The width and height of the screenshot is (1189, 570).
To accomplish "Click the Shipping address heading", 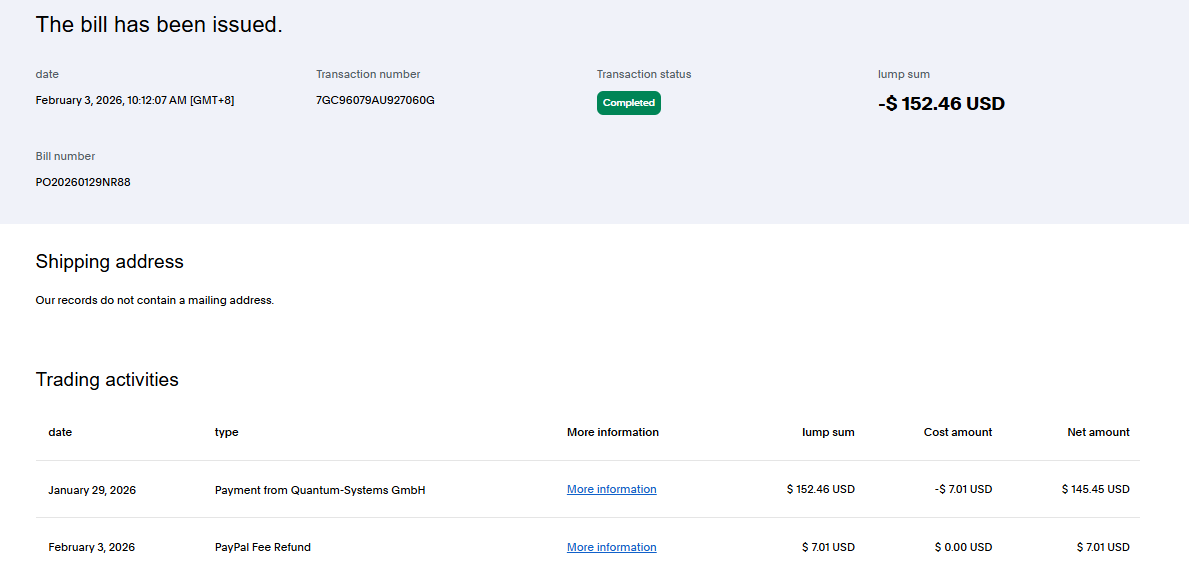I will [110, 262].
